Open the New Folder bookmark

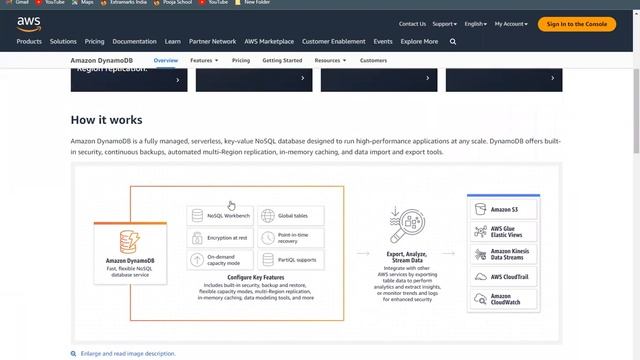point(252,2)
